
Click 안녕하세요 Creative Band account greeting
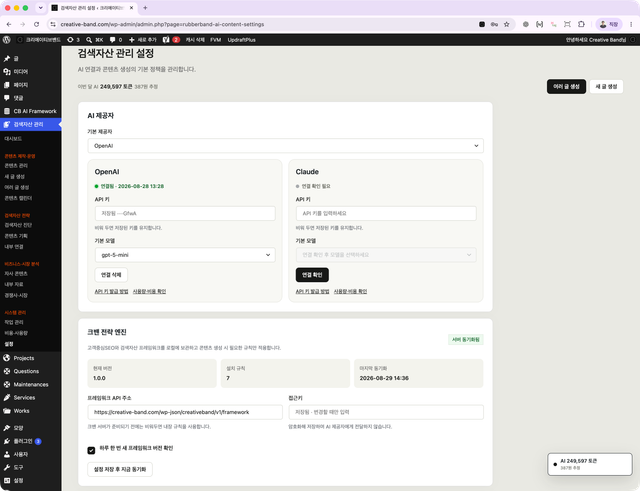tap(596, 40)
